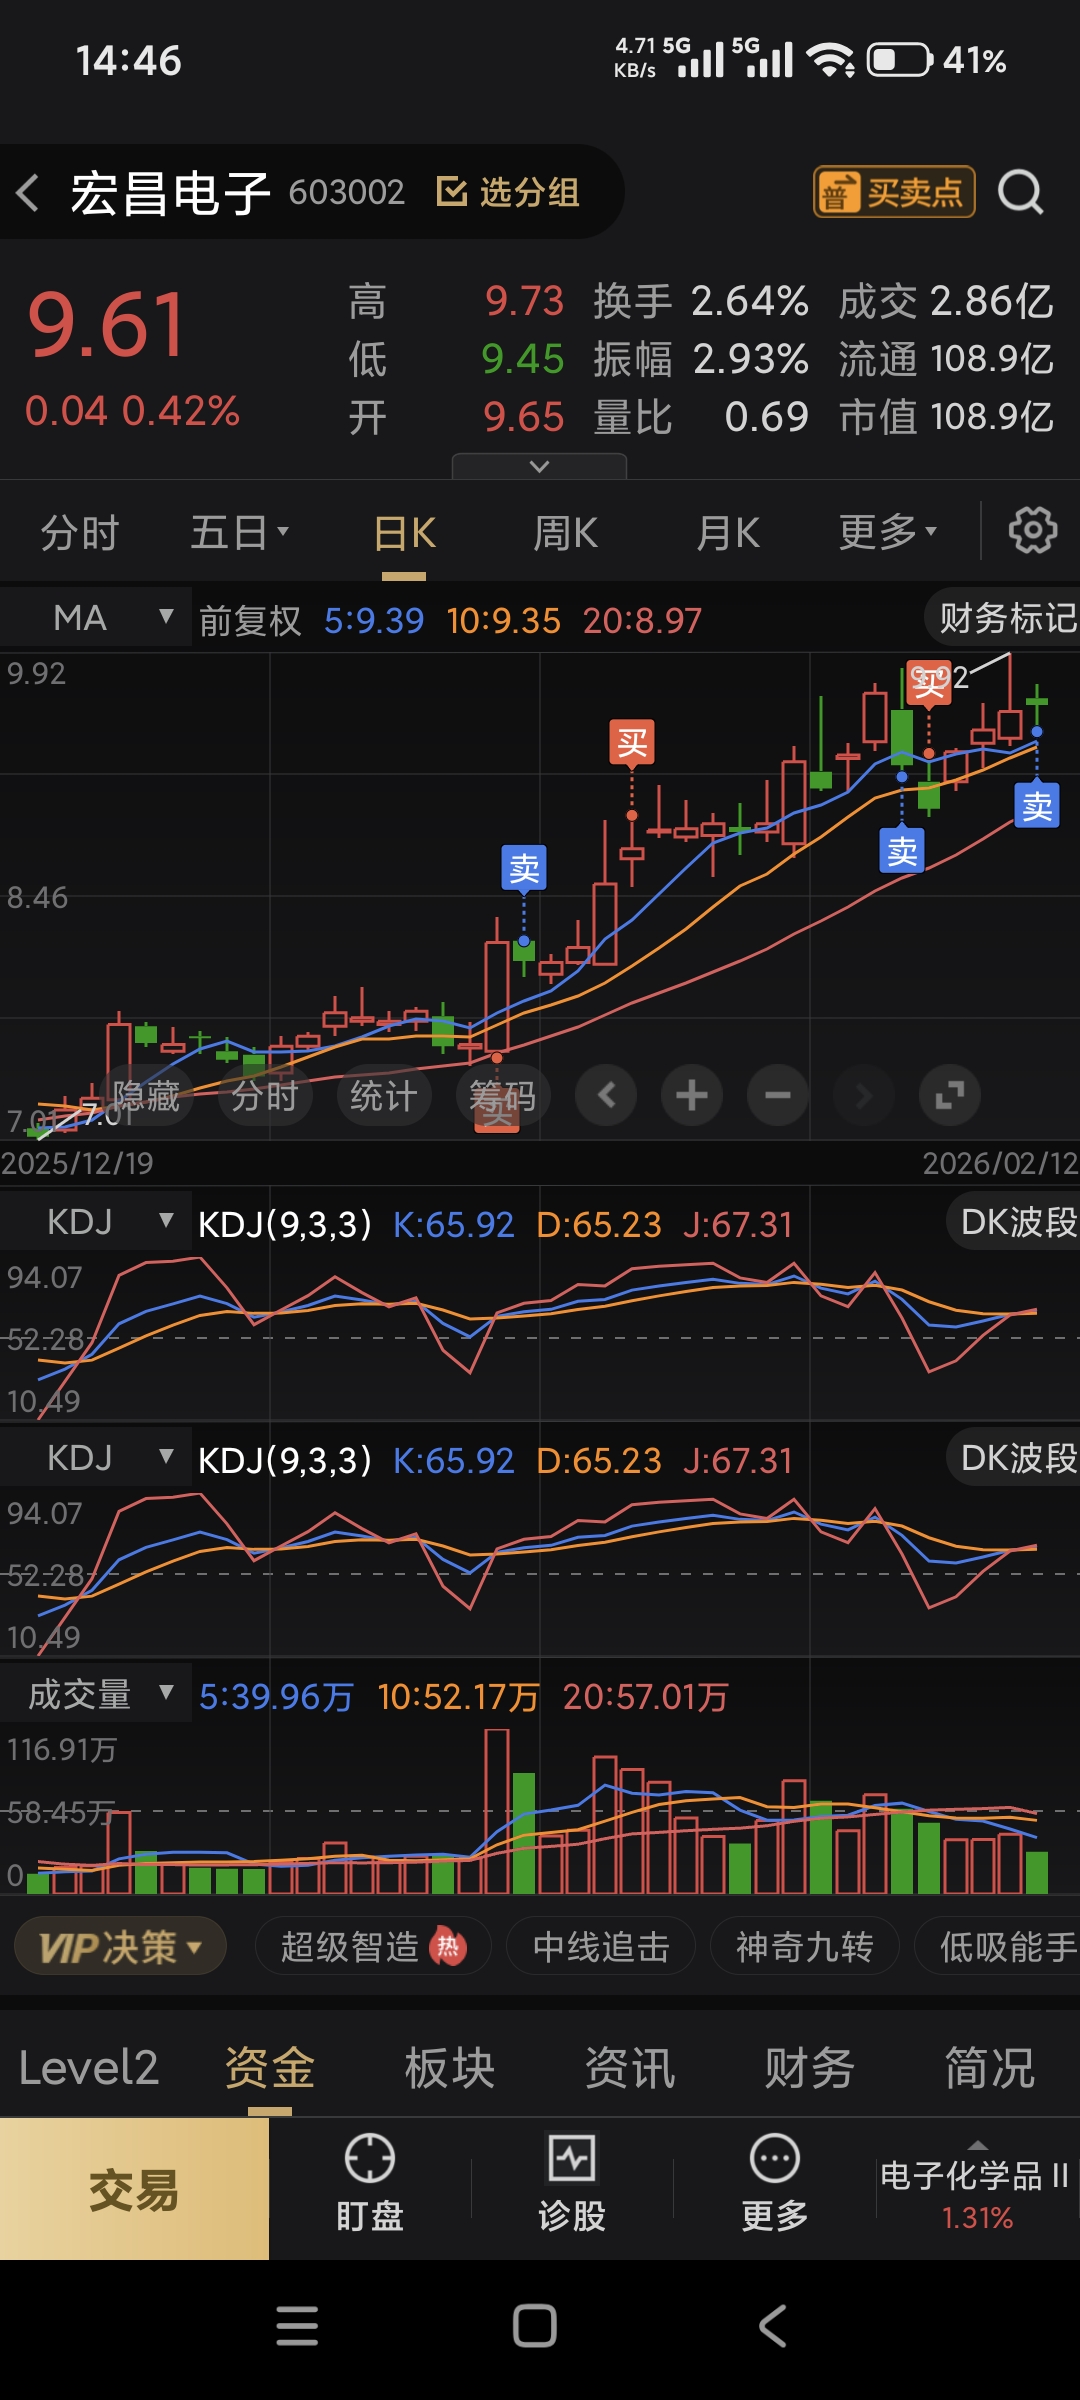Select 超级智造 strategy chip

point(373,1946)
